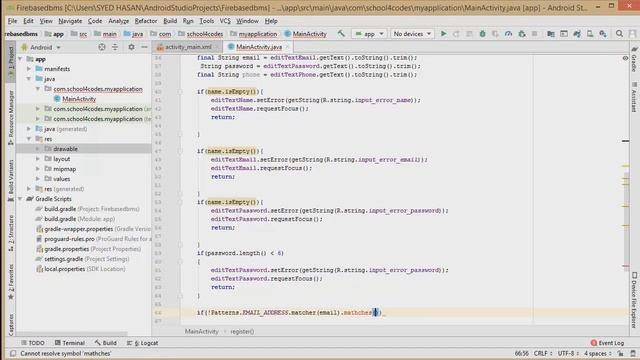Screen dimensions: 640x360
Task: Click the CRLF line separator status
Action: pos(542,353)
